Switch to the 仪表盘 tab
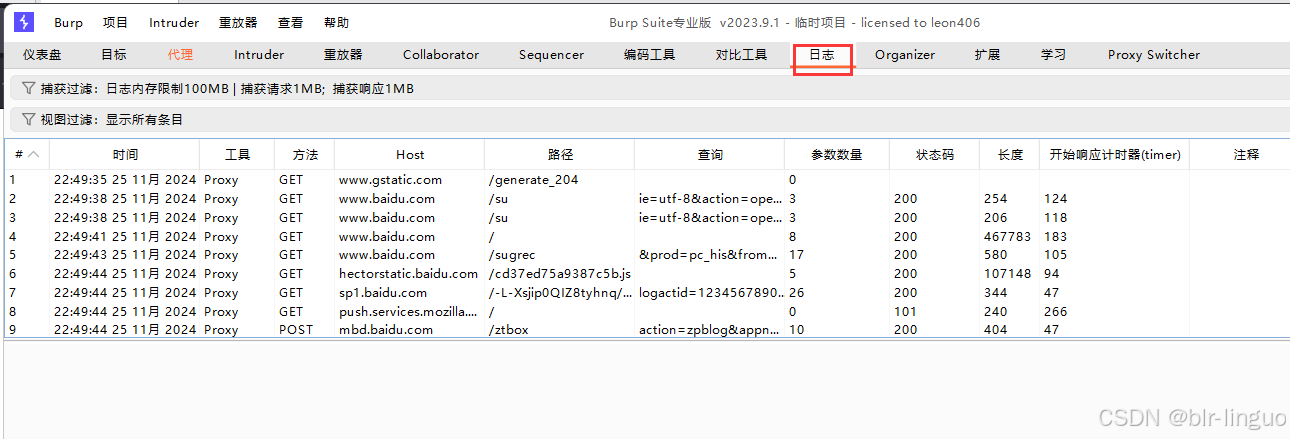Viewport: 1290px width, 439px height. click(42, 55)
